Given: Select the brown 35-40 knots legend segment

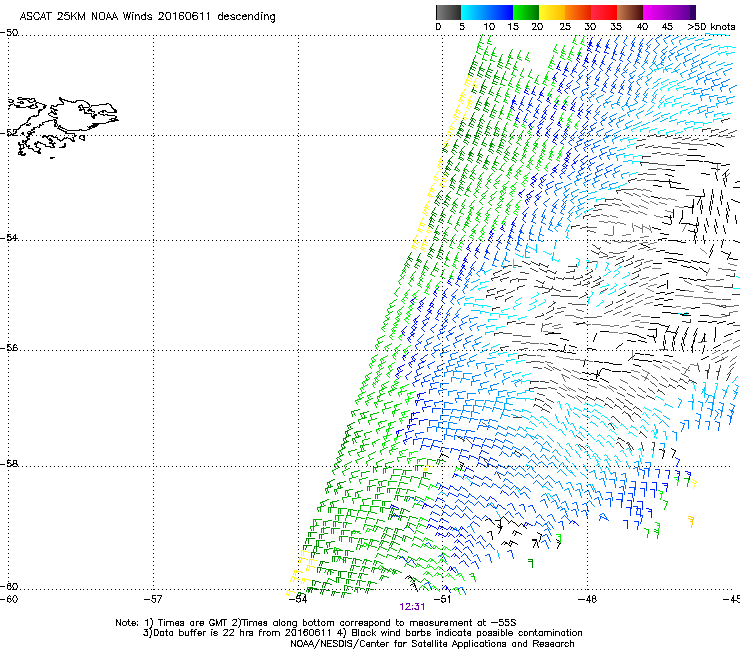Looking at the screenshot, I should 630,12.
